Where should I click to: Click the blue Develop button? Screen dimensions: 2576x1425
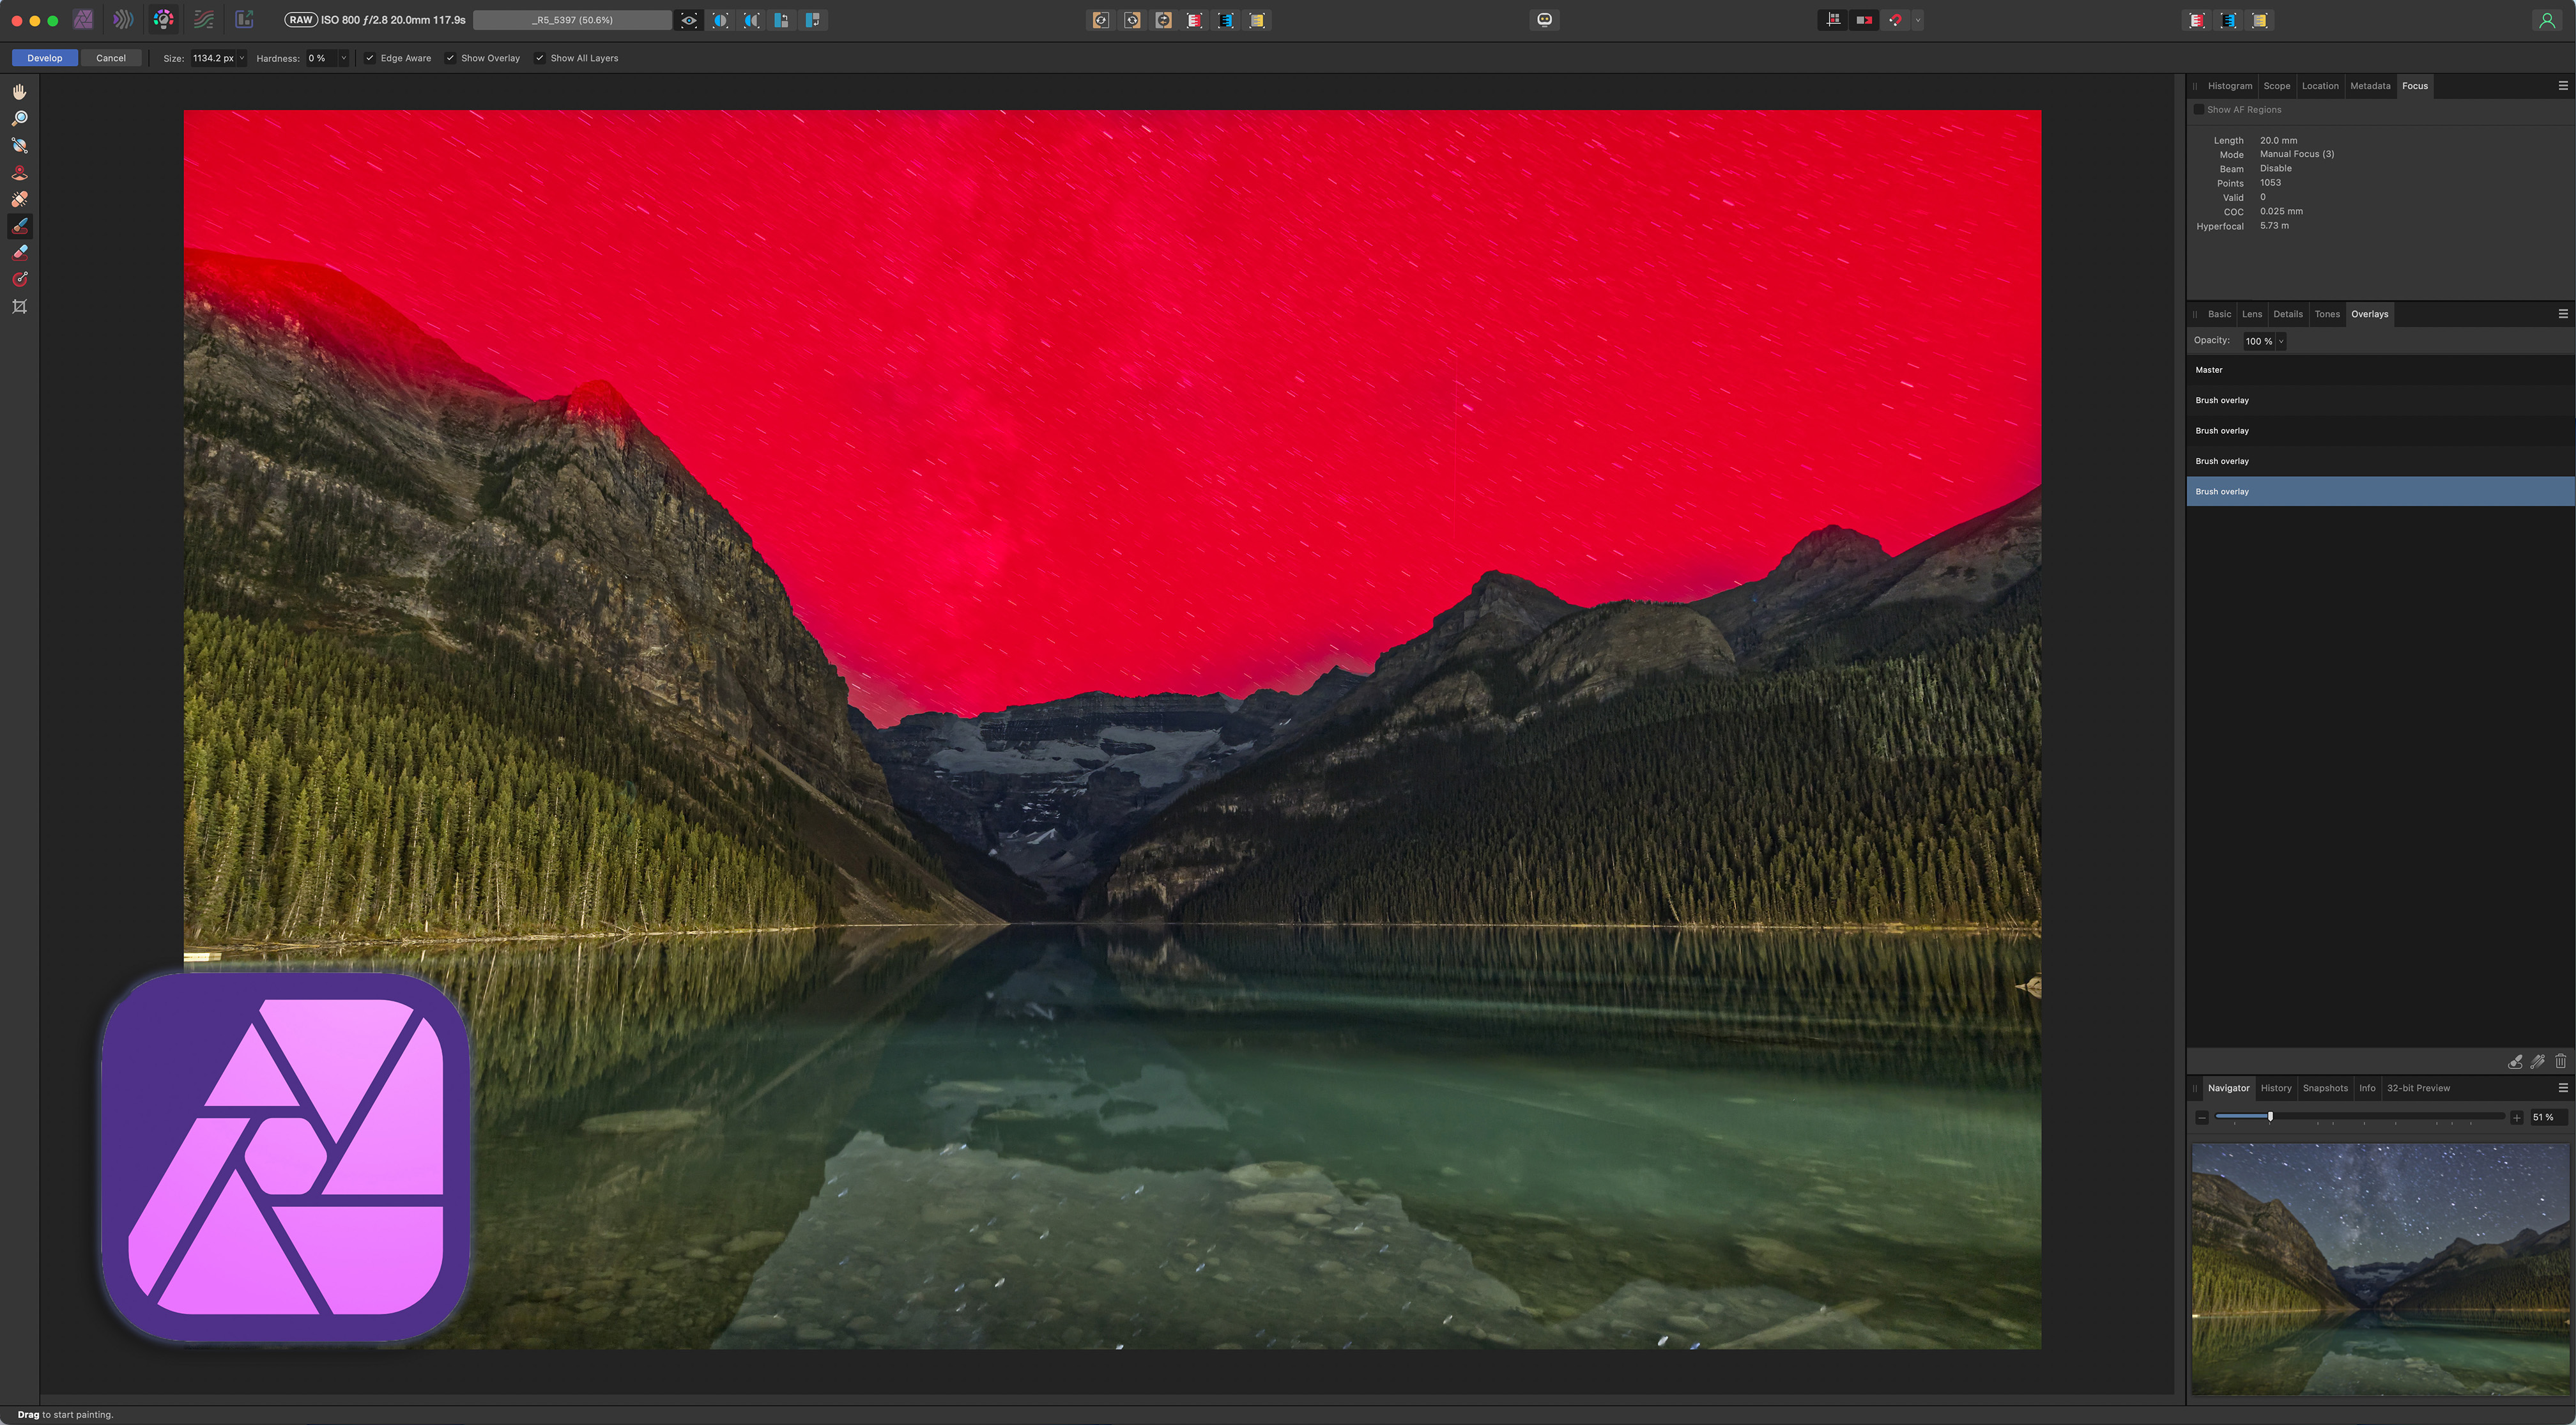[x=44, y=58]
